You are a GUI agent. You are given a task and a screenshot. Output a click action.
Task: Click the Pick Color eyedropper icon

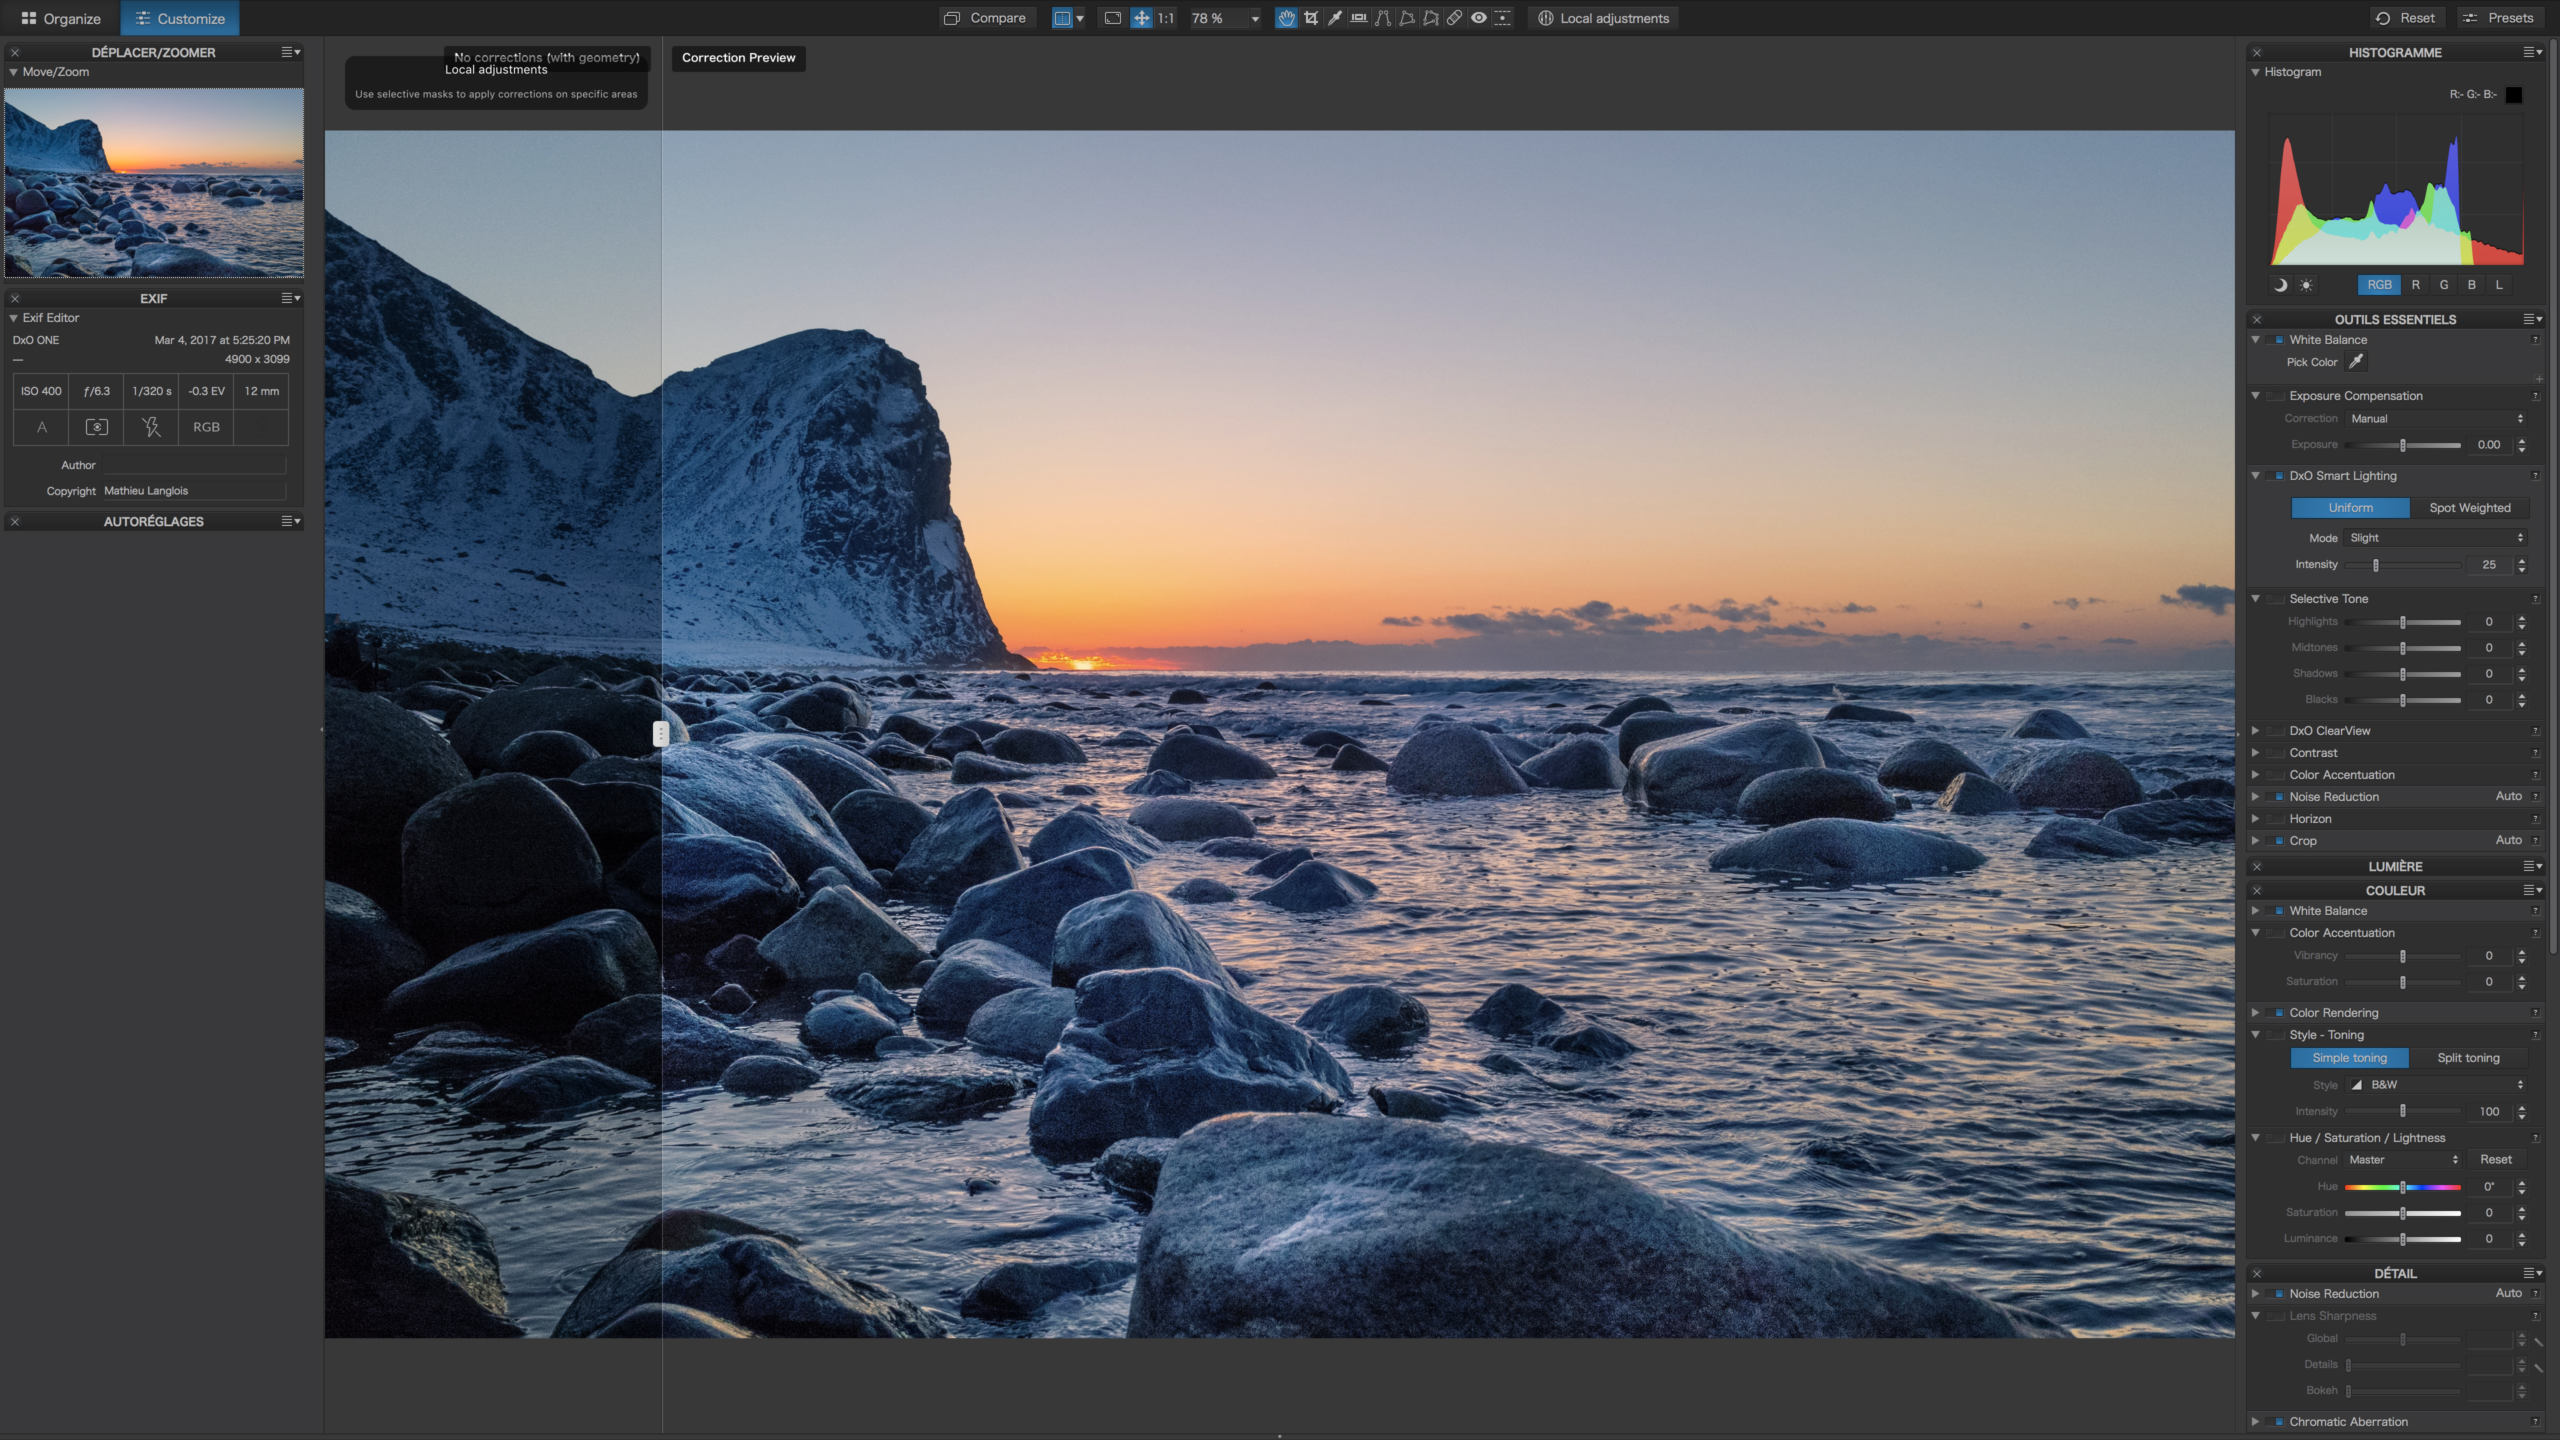[x=2356, y=362]
